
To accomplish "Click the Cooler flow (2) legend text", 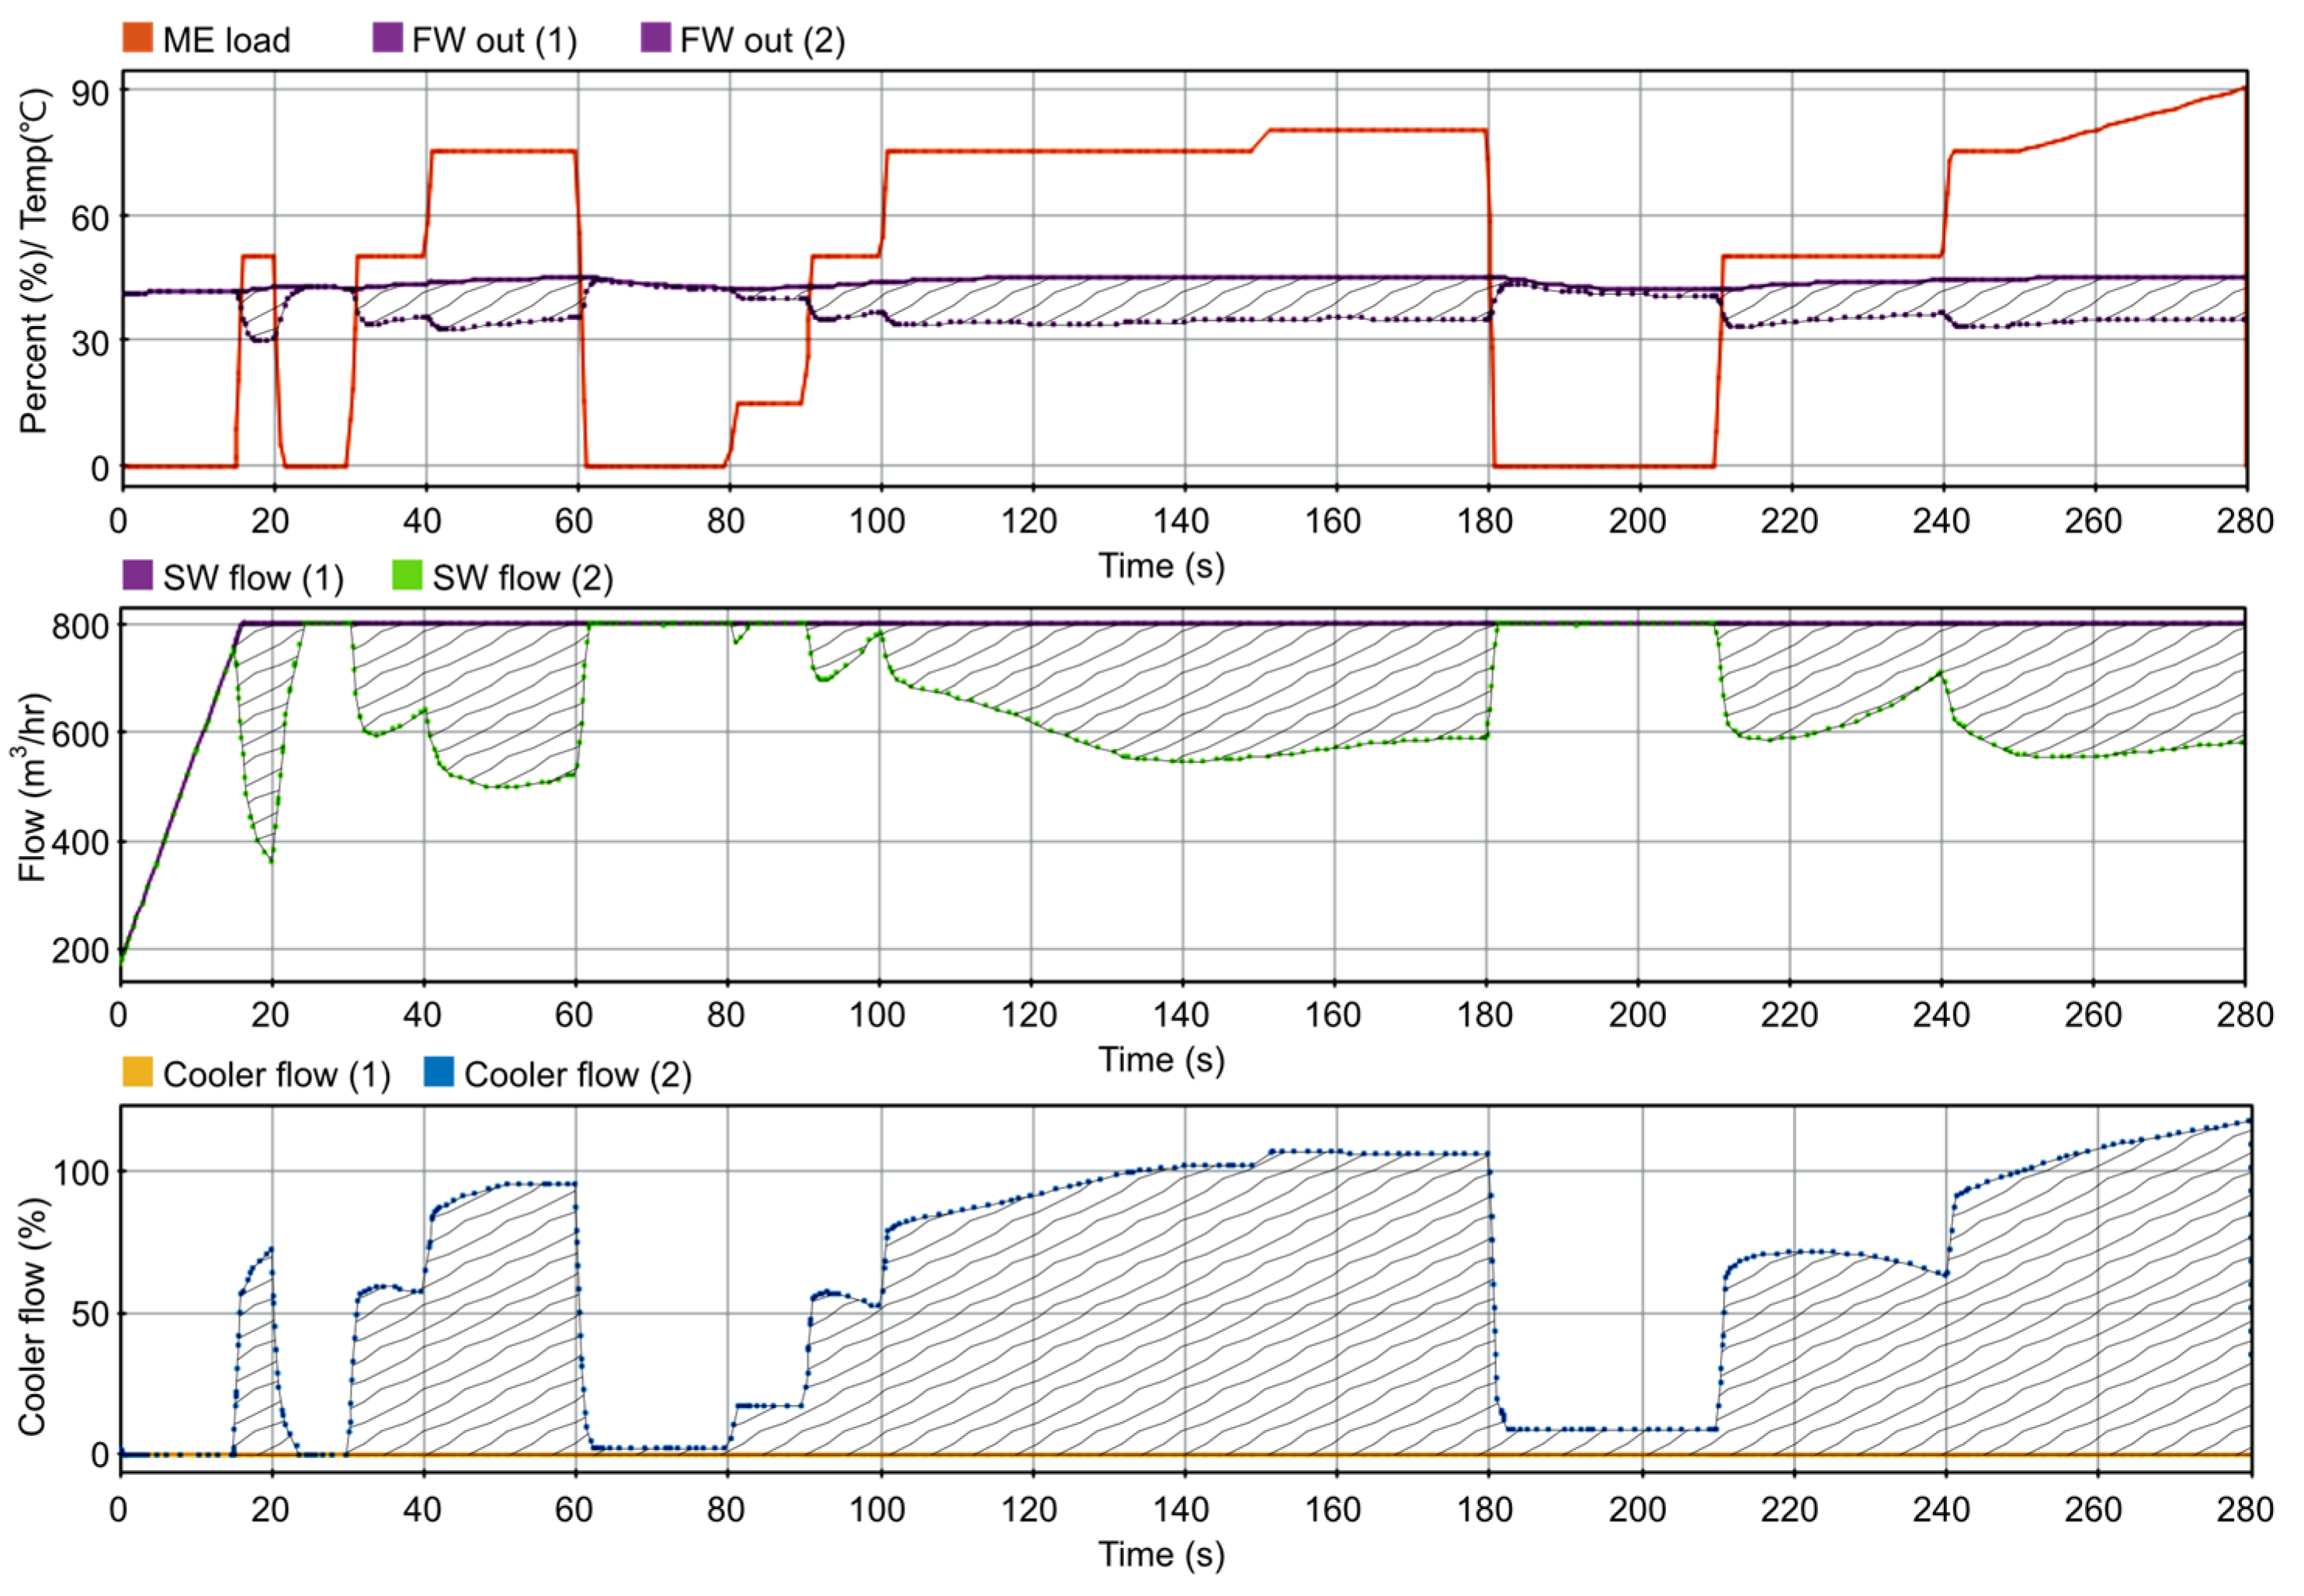I will (x=578, y=1074).
